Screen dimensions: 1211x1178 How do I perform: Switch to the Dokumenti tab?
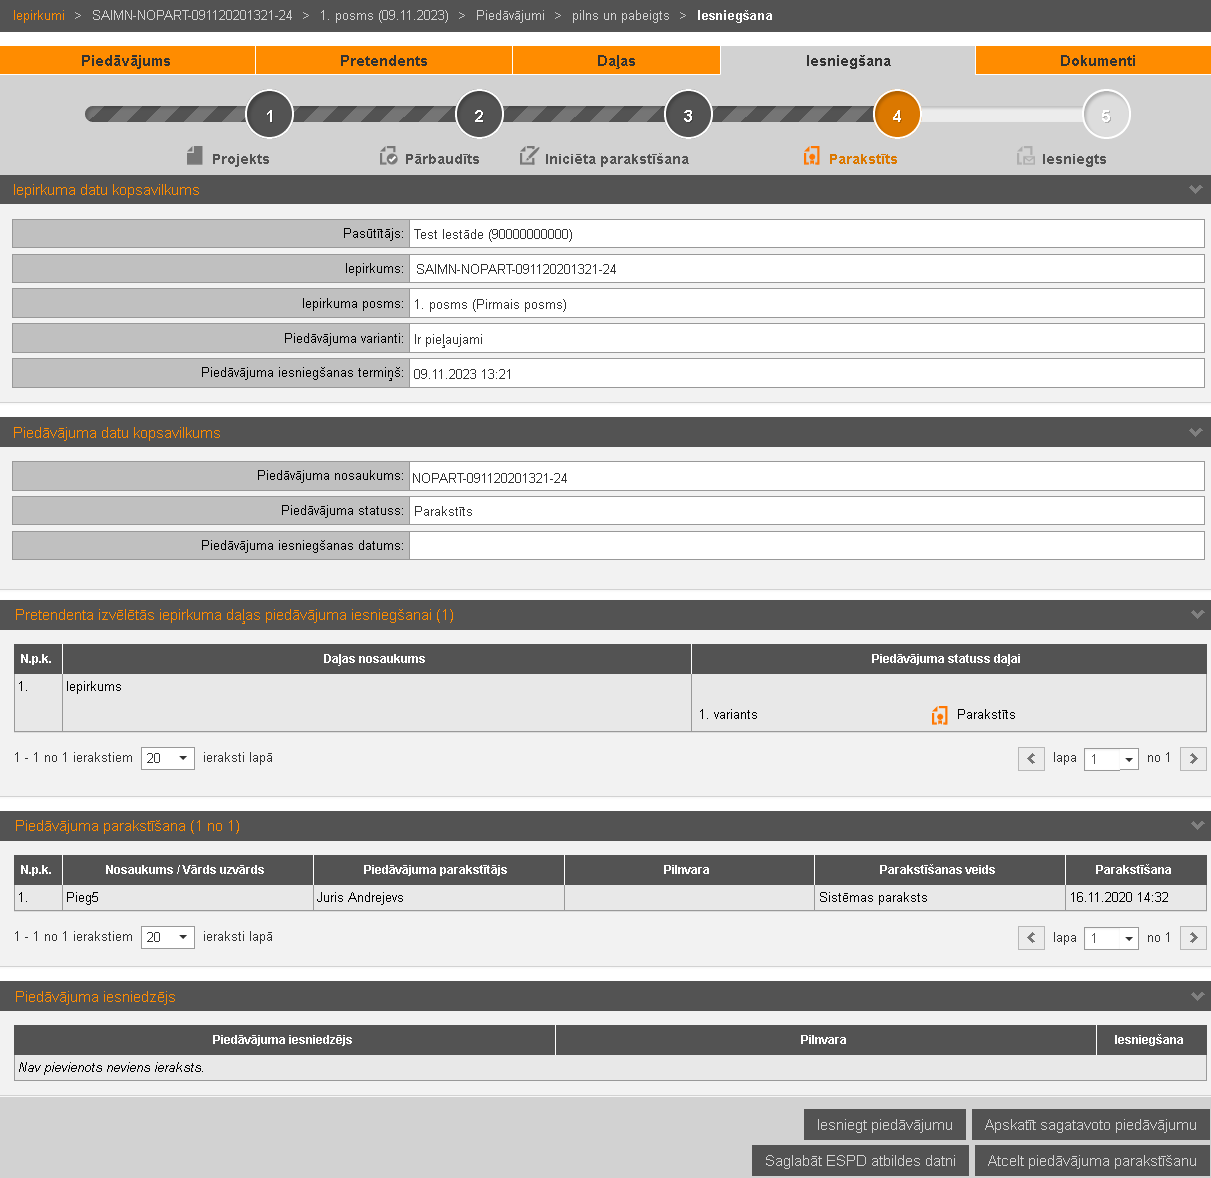tap(1097, 61)
